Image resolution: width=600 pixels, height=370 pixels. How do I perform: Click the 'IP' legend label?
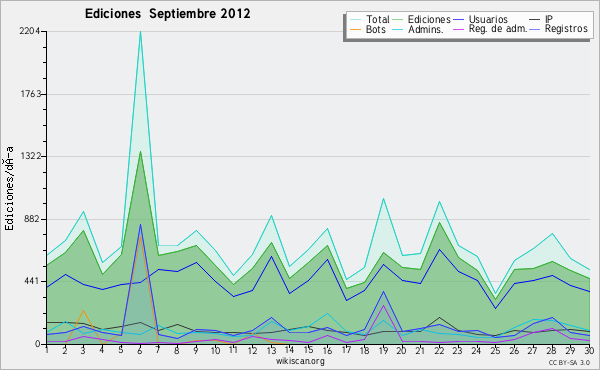coord(549,19)
